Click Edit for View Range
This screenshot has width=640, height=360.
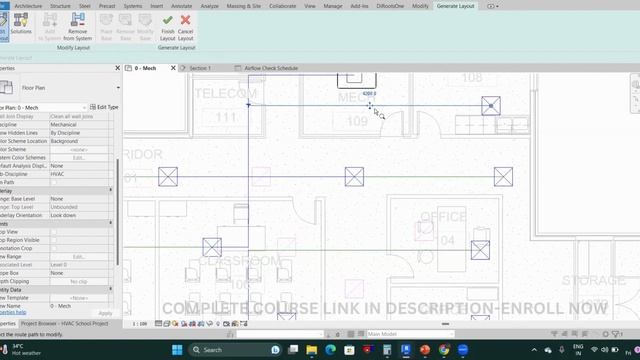tap(78, 257)
